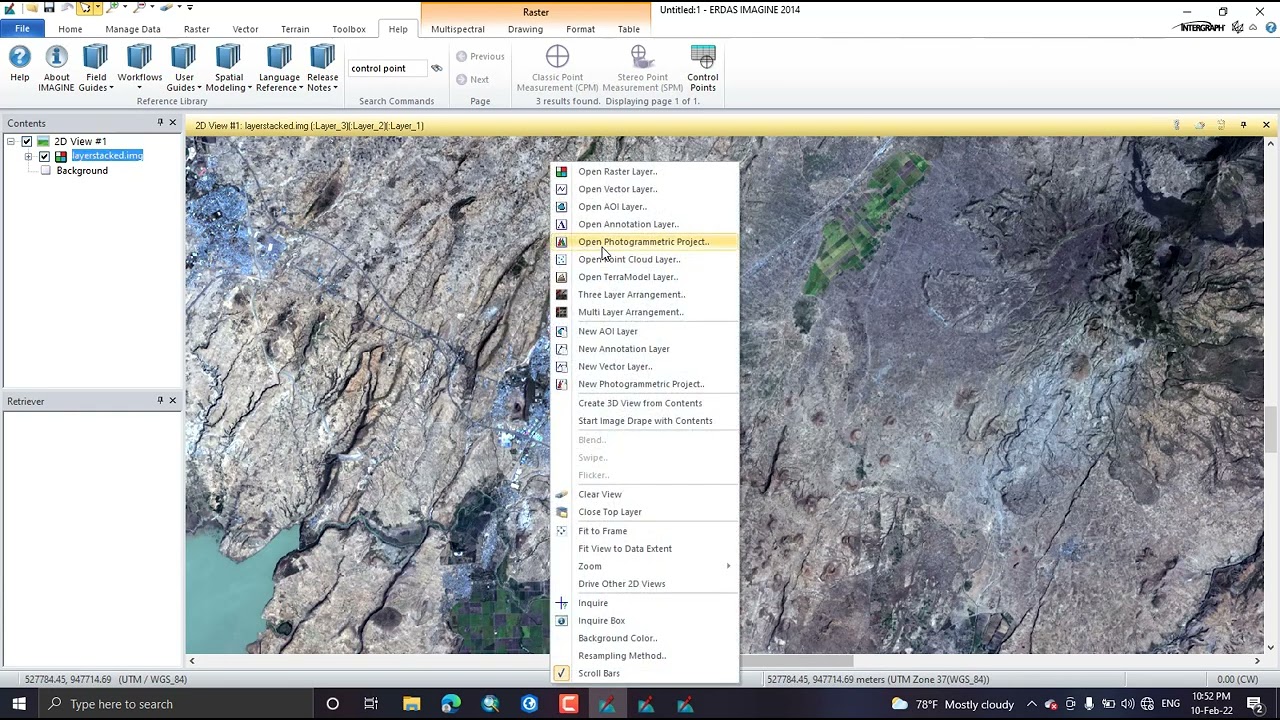This screenshot has width=1280, height=720.
Task: Choose Open TerraModel Layer menu entry
Action: (645, 277)
